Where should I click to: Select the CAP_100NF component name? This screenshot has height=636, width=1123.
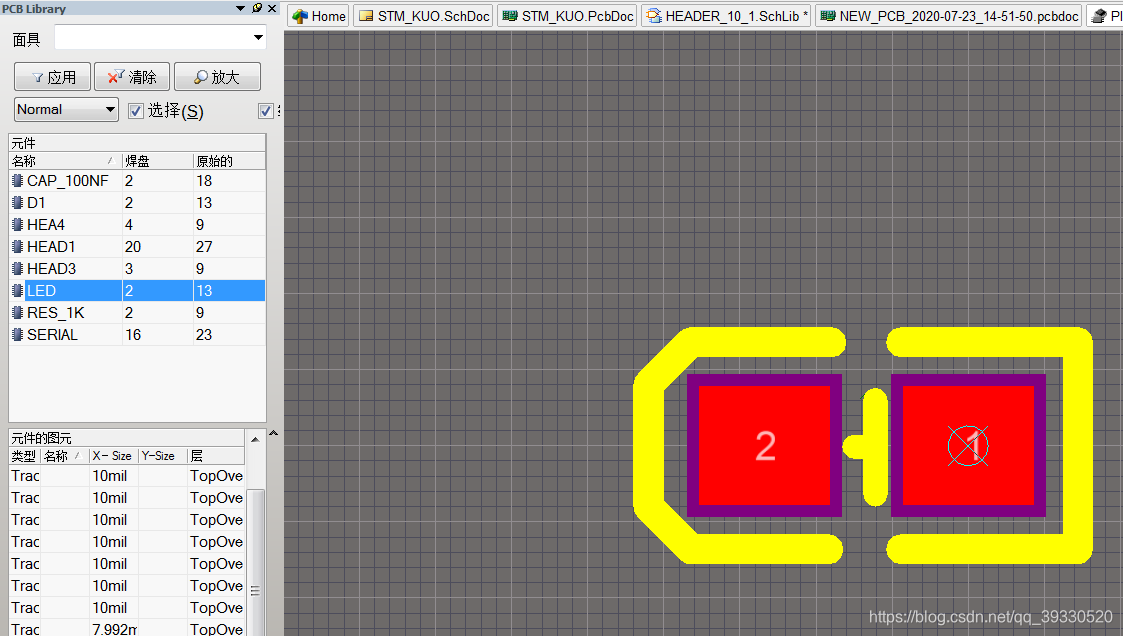pyautogui.click(x=67, y=180)
